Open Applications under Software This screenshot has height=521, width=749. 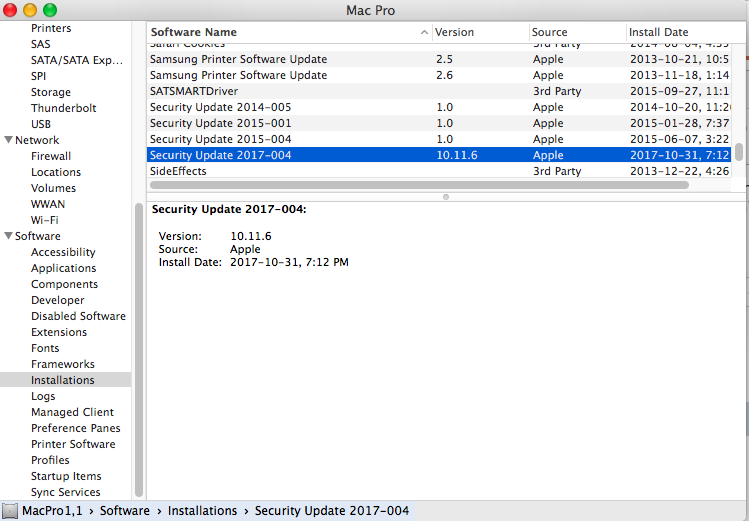click(64, 268)
